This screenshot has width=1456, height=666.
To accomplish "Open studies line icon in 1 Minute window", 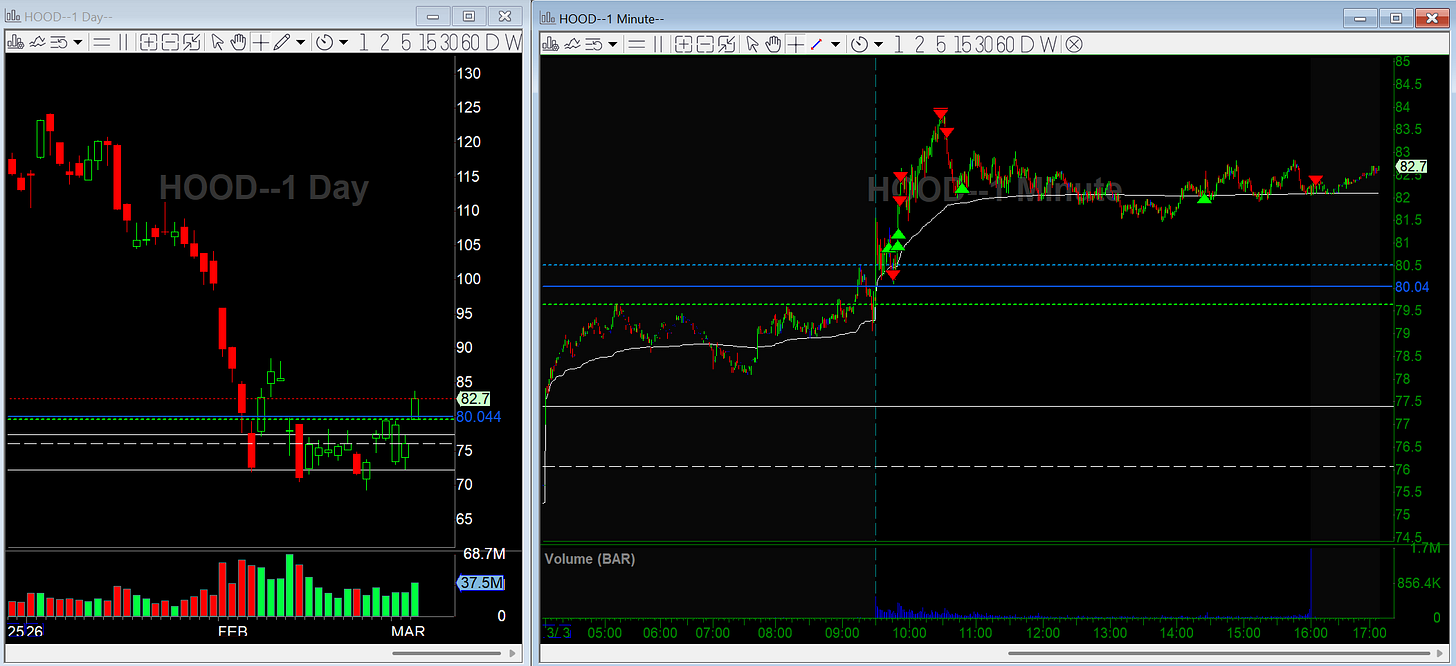I will (x=572, y=43).
